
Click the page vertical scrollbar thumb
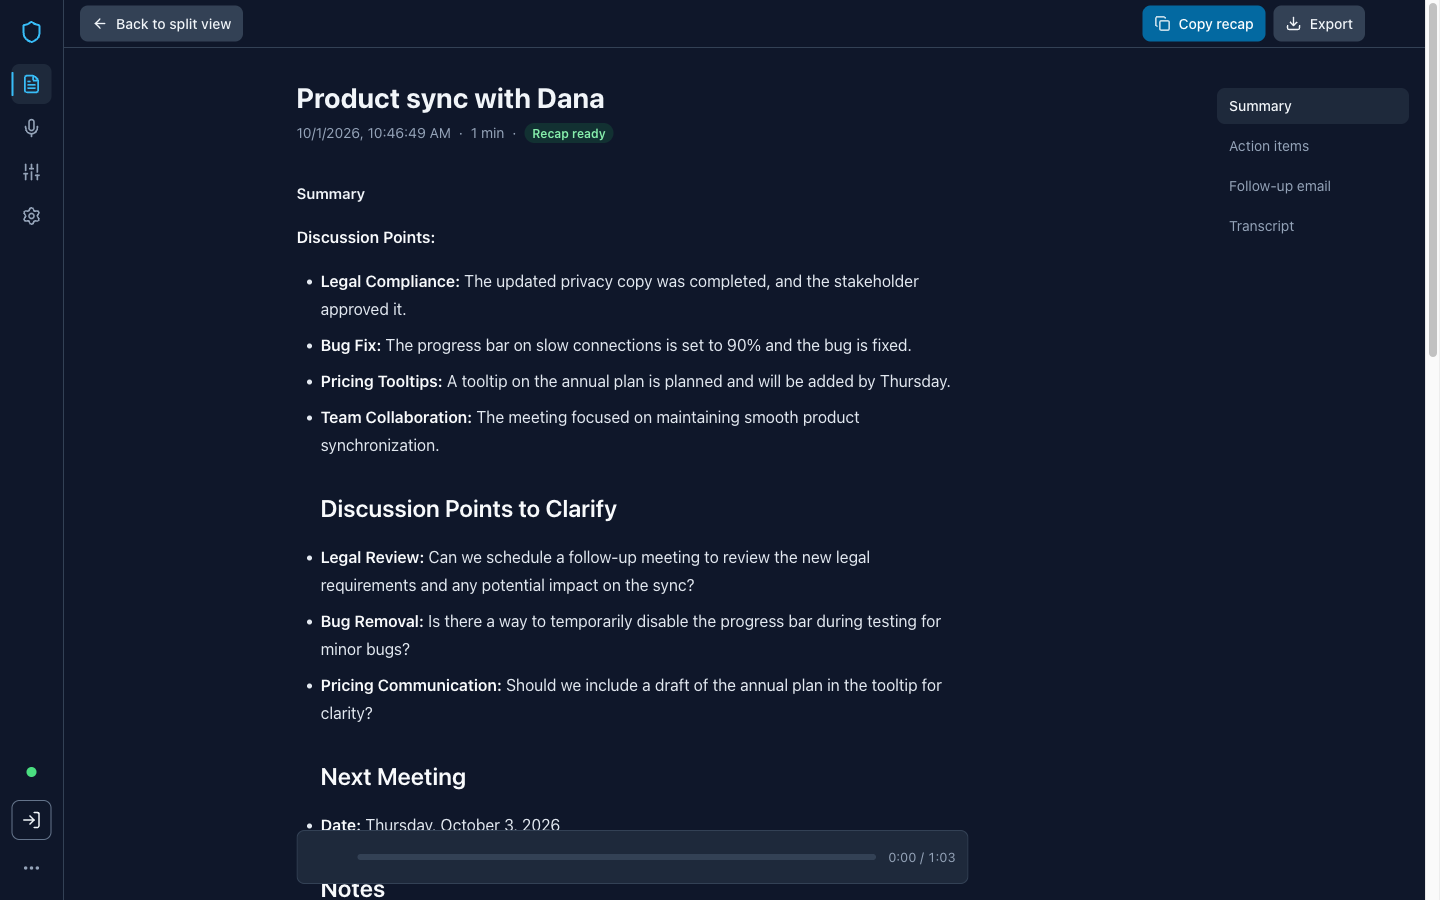click(1432, 180)
